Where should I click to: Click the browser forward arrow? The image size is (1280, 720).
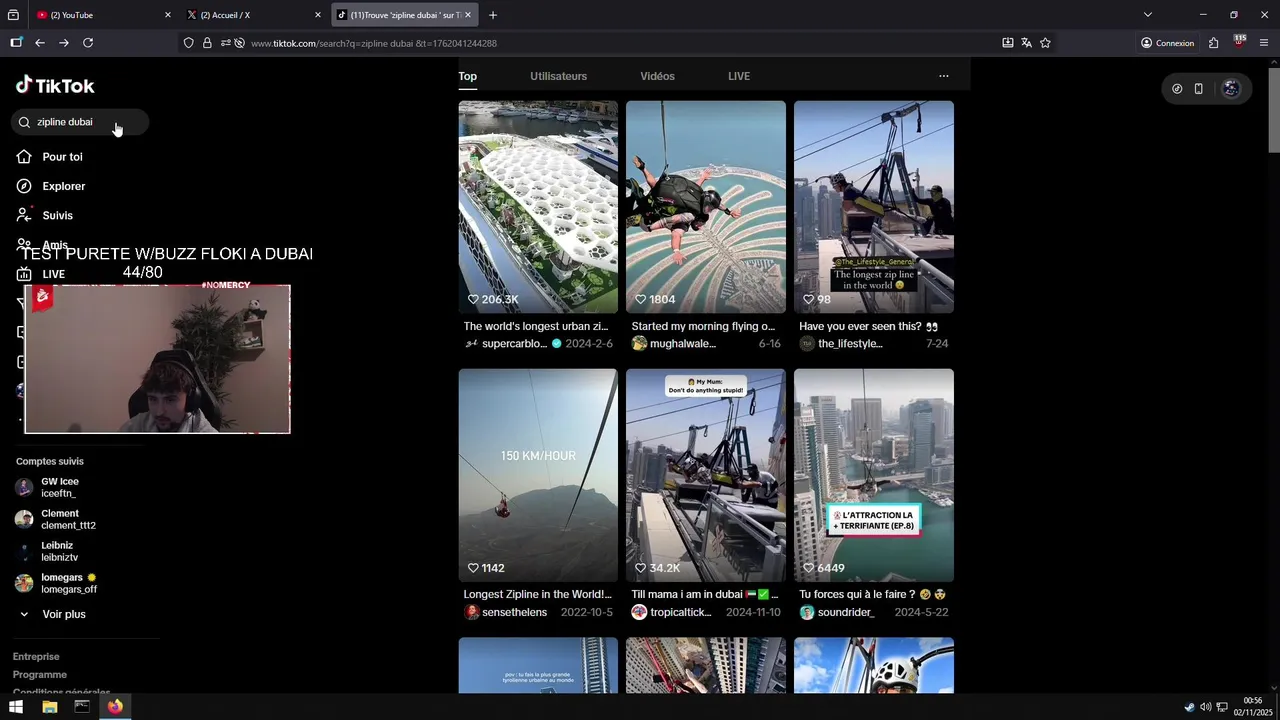pos(64,43)
